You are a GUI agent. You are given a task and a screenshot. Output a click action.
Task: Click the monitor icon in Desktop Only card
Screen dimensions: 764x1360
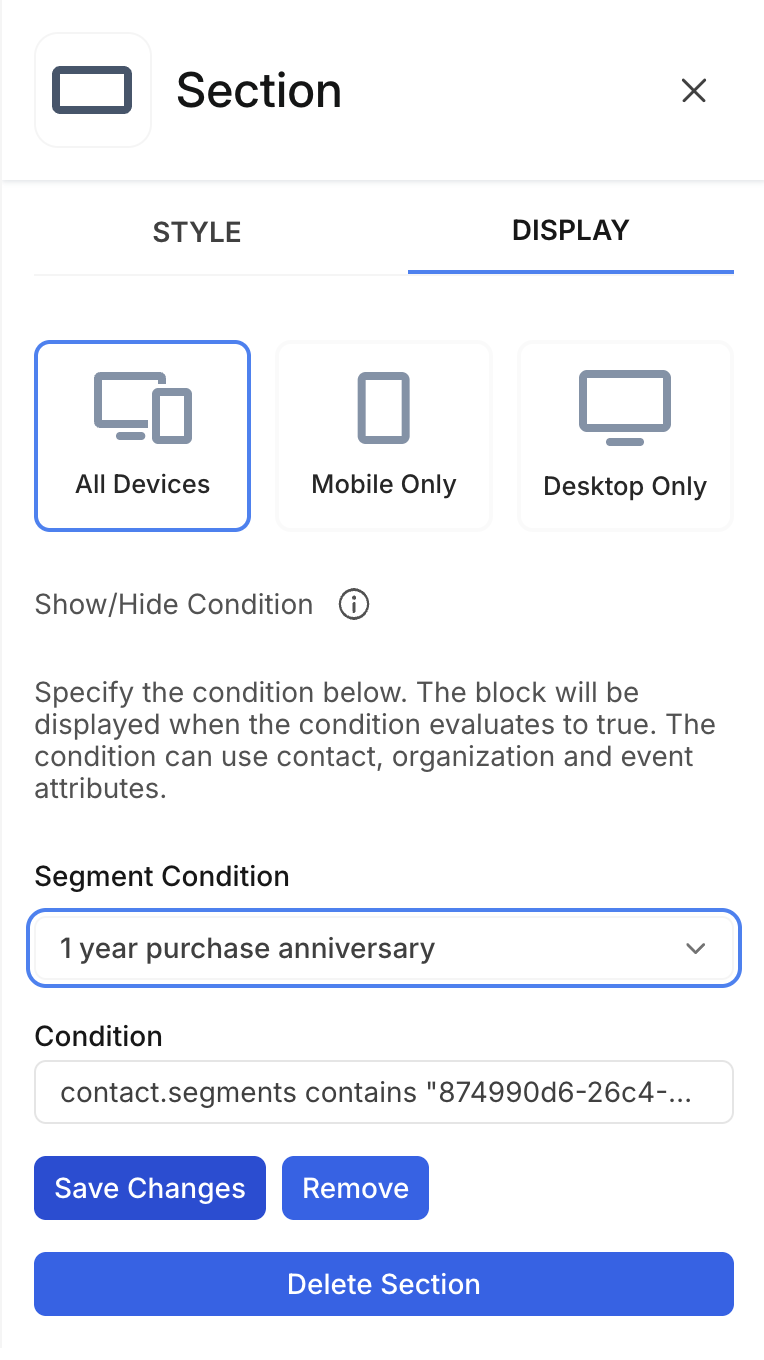point(625,407)
